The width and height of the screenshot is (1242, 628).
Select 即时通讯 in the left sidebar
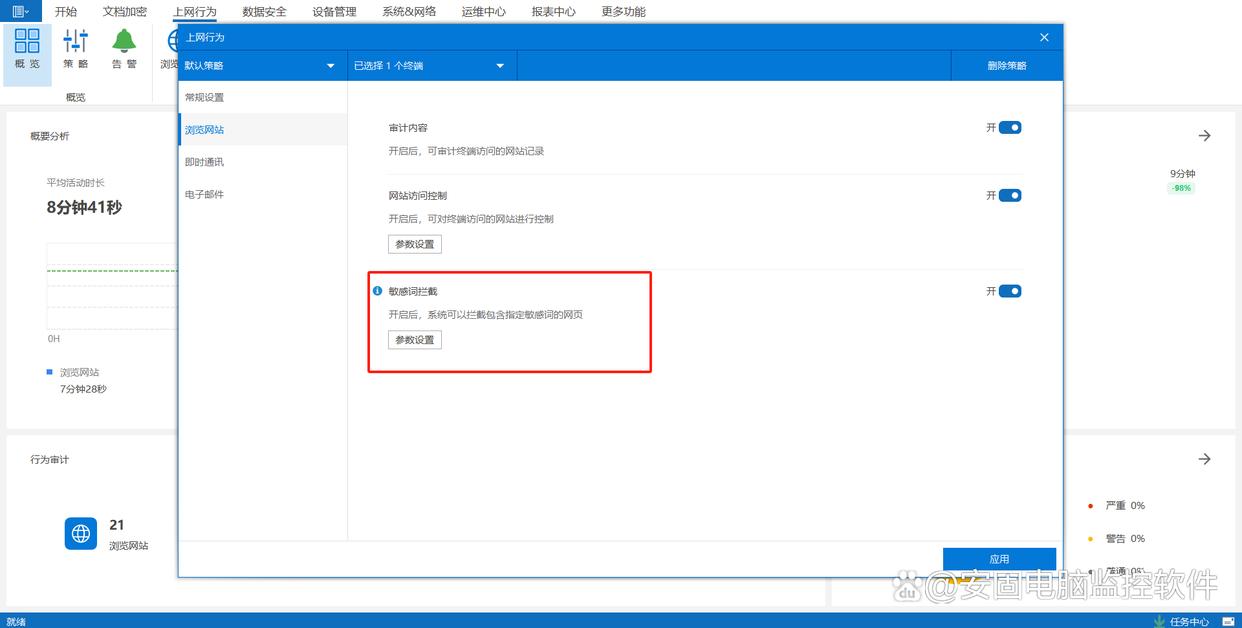[x=204, y=162]
